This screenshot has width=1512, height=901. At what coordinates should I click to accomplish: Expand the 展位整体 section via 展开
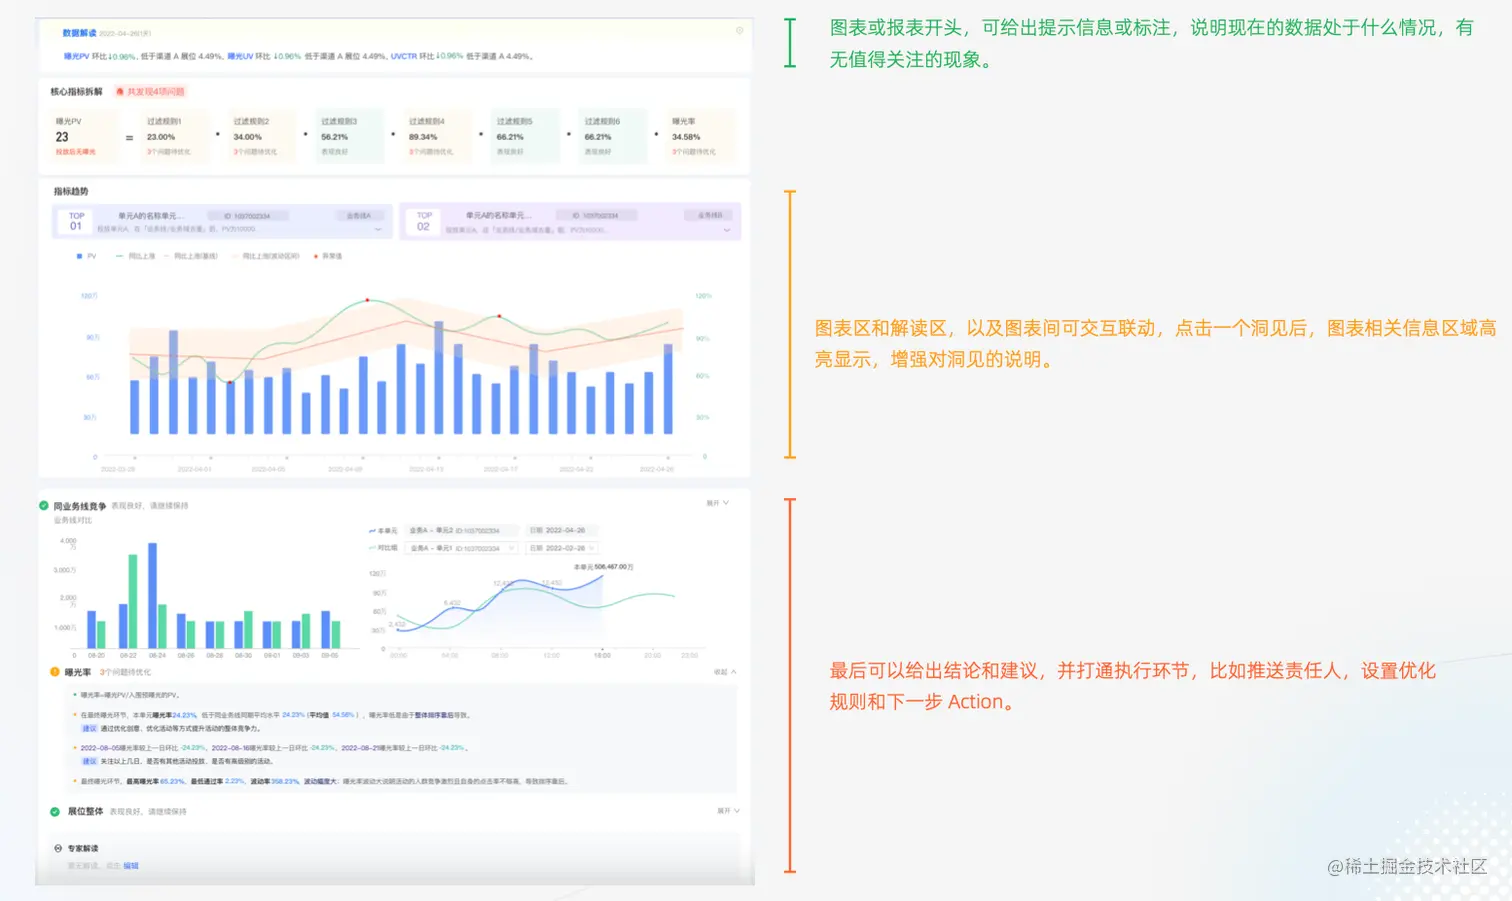pyautogui.click(x=728, y=811)
